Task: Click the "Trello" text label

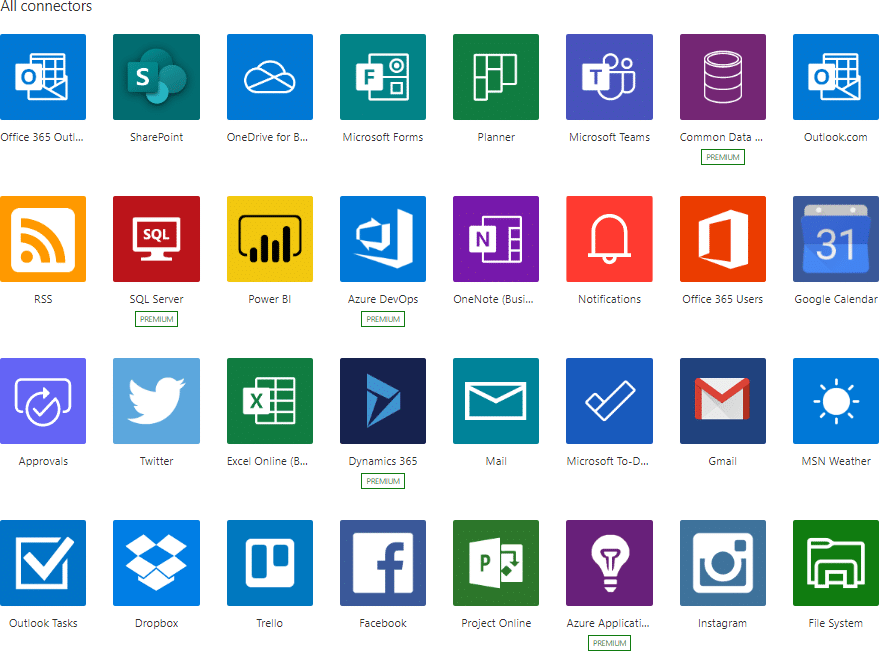Action: tap(270, 623)
